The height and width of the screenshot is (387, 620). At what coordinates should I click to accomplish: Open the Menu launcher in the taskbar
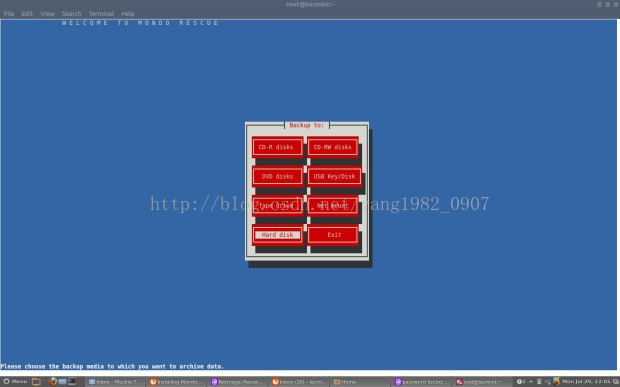(x=15, y=381)
